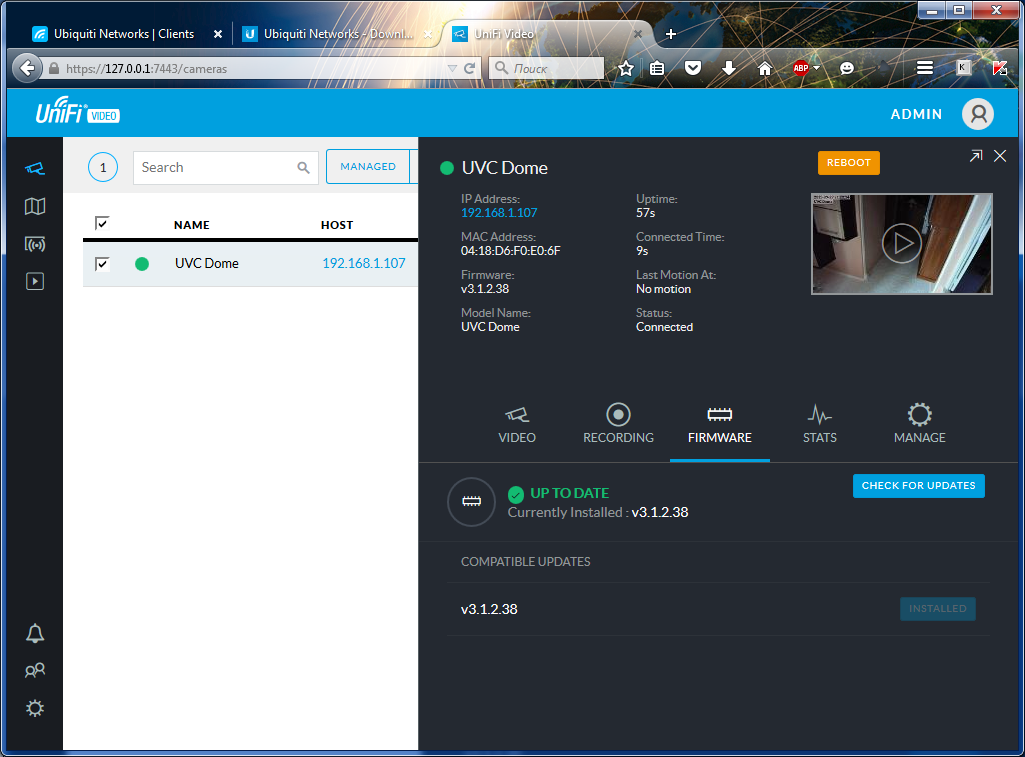Open Live View sidebar icon
Image resolution: width=1025 pixels, height=757 pixels.
(x=35, y=244)
